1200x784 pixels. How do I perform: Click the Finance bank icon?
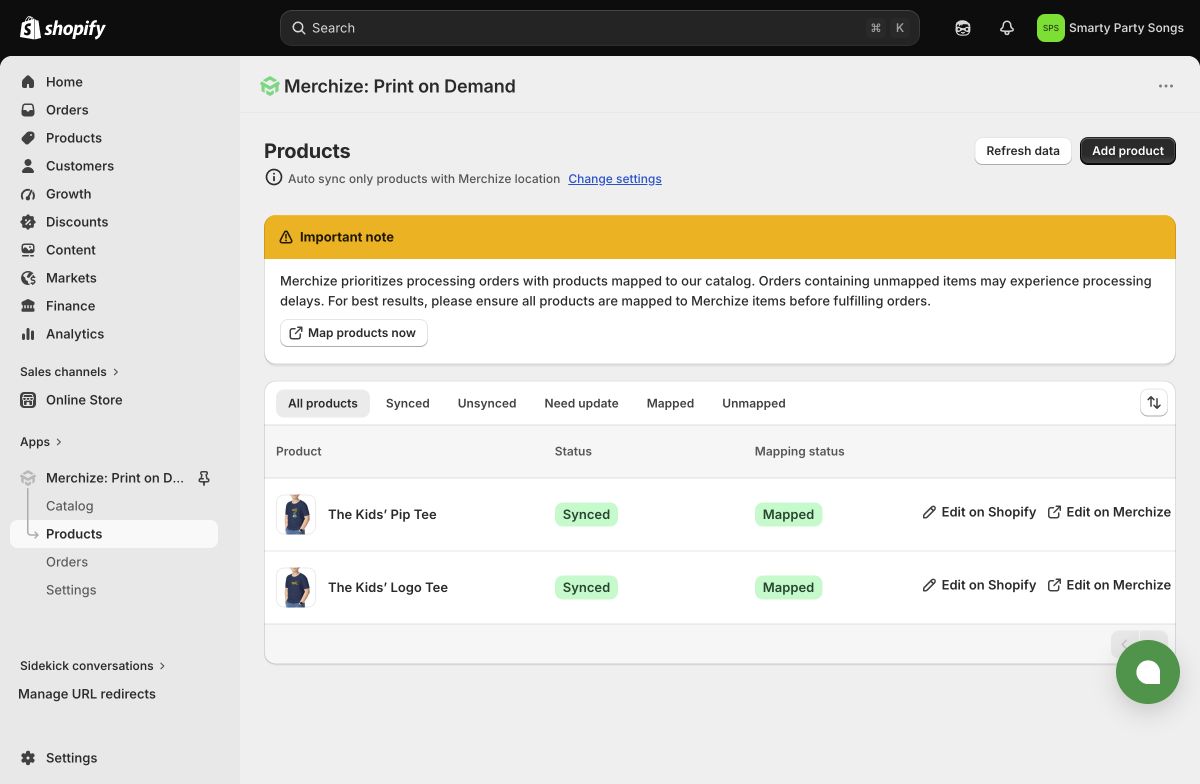point(28,306)
